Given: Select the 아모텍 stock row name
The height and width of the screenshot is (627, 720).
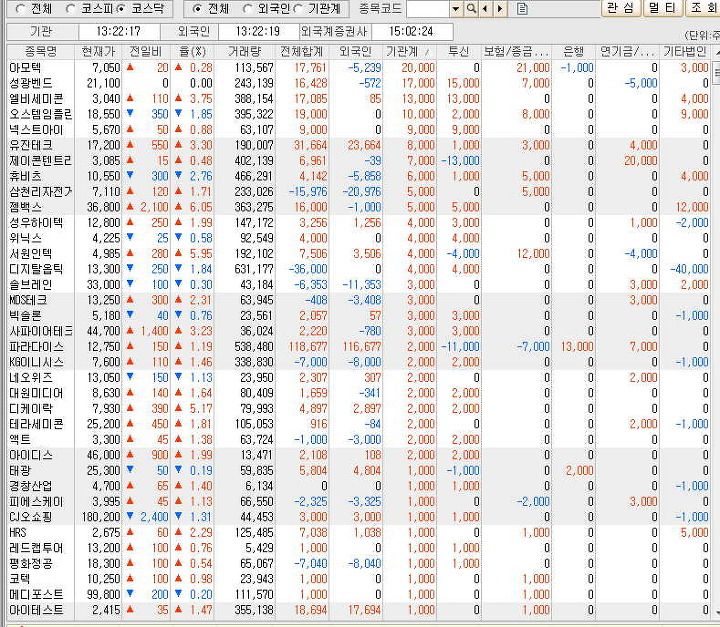Looking at the screenshot, I should tap(25, 68).
